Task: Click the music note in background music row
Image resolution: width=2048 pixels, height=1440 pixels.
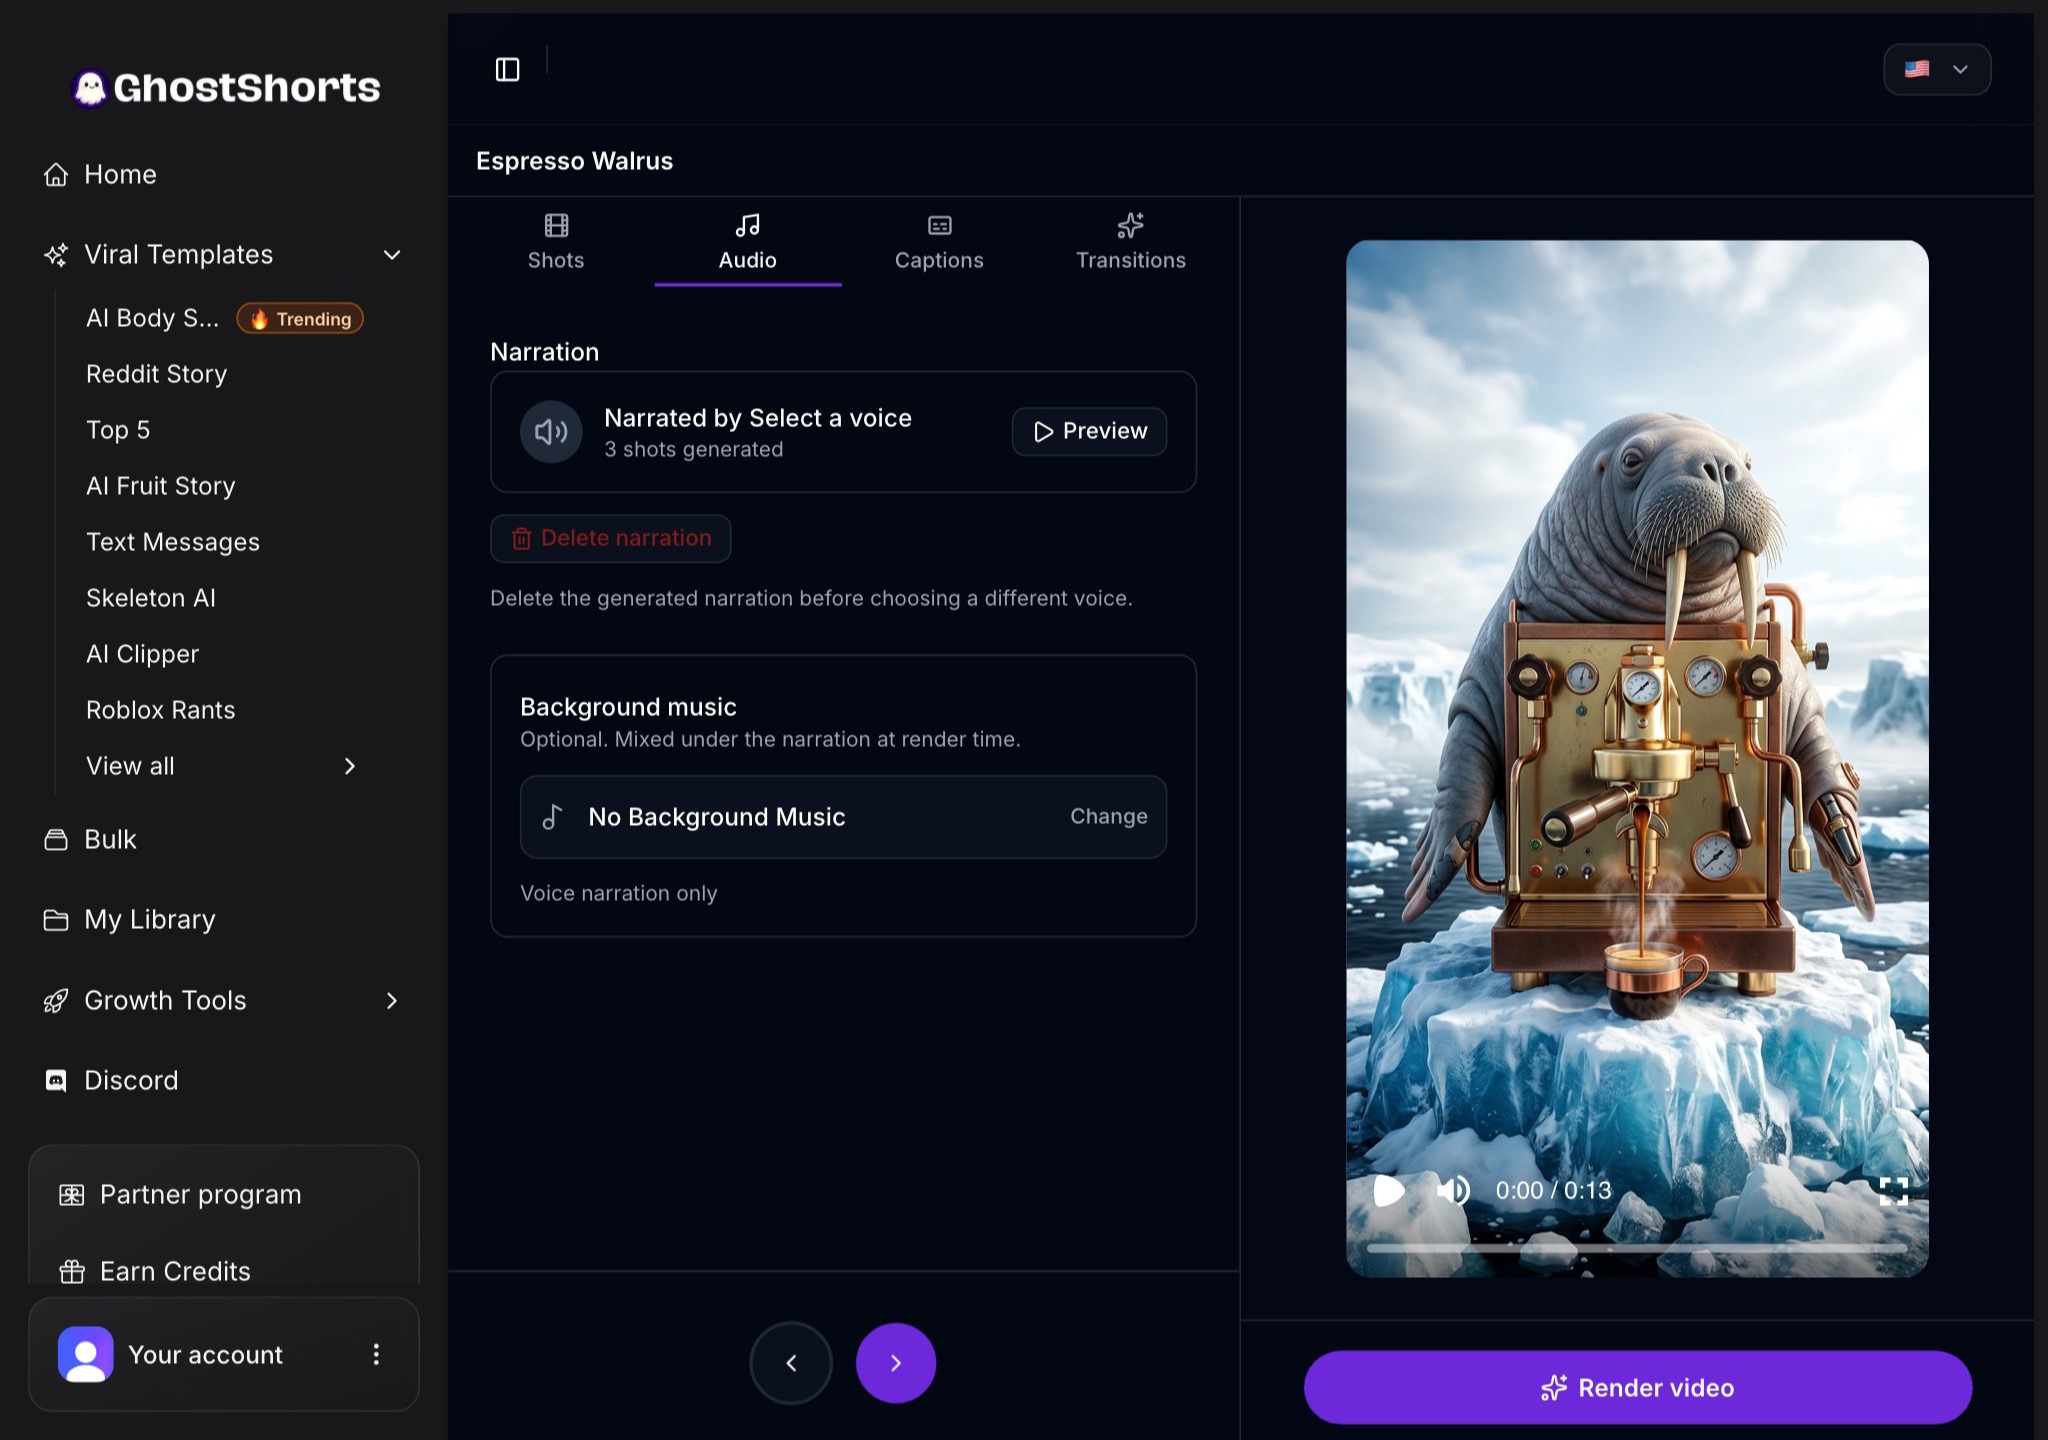Action: click(x=552, y=817)
